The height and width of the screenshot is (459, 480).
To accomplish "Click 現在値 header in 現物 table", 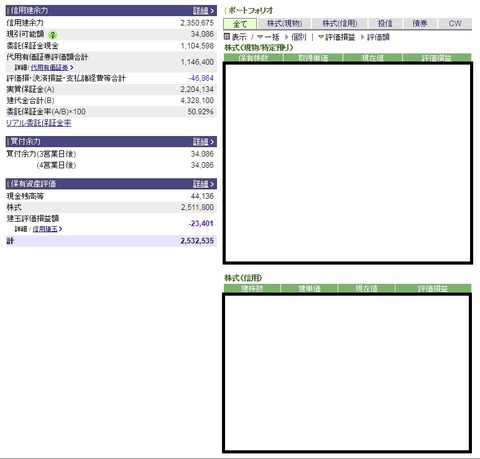I will 373,58.
